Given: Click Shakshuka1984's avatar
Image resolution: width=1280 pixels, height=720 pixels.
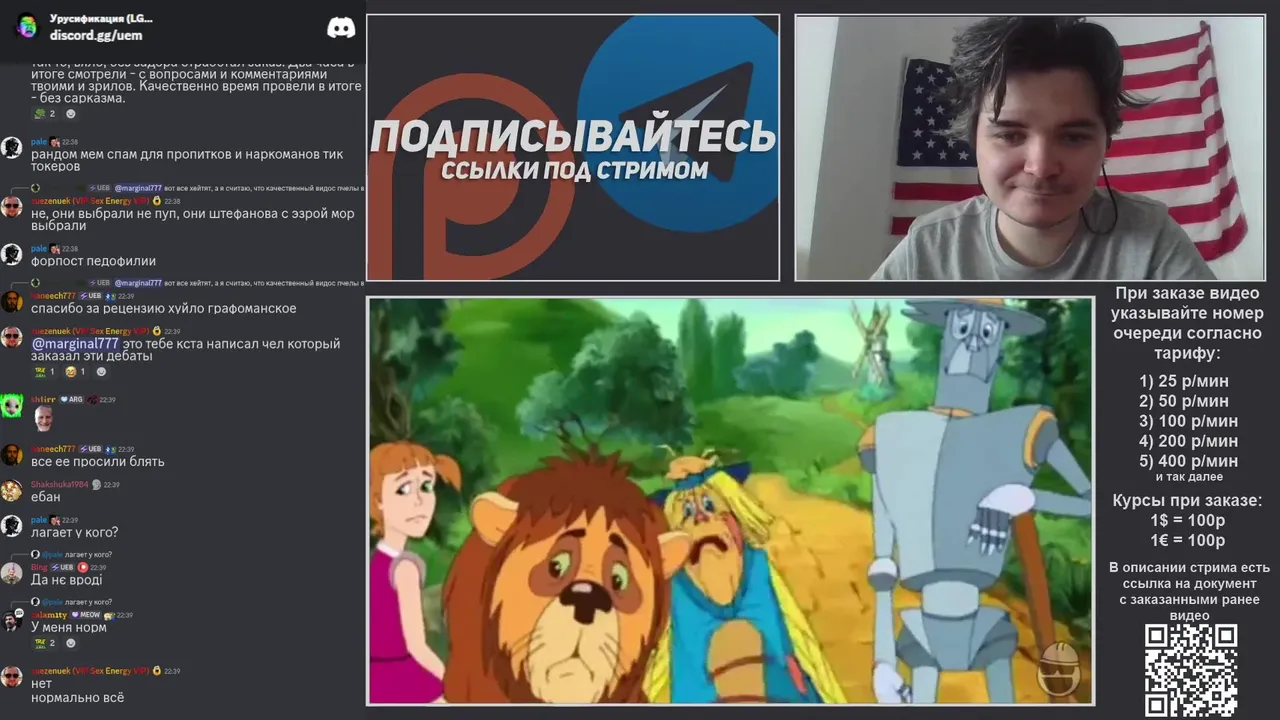Looking at the screenshot, I should pyautogui.click(x=11, y=490).
